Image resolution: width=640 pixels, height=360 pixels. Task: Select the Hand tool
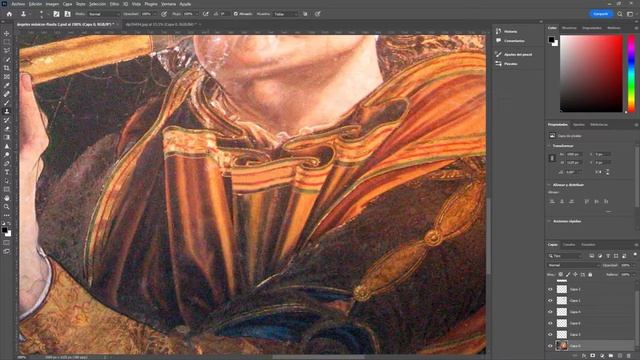pyautogui.click(x=7, y=198)
